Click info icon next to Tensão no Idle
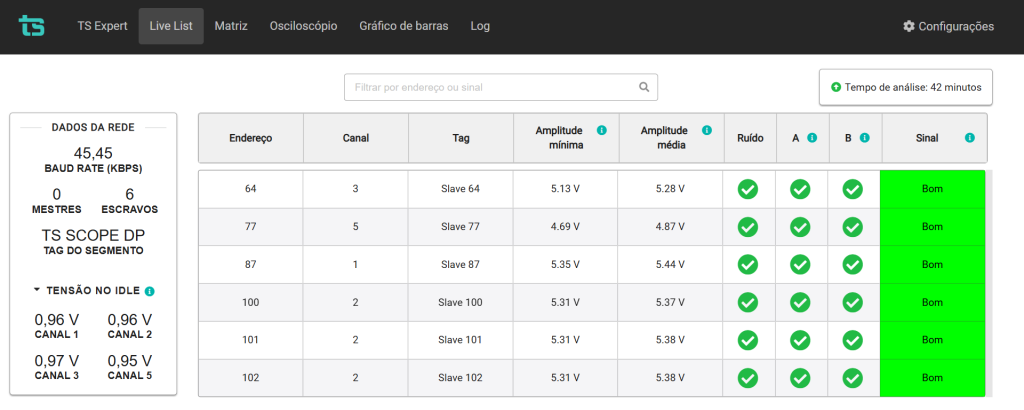This screenshot has width=1024, height=410. click(150, 291)
